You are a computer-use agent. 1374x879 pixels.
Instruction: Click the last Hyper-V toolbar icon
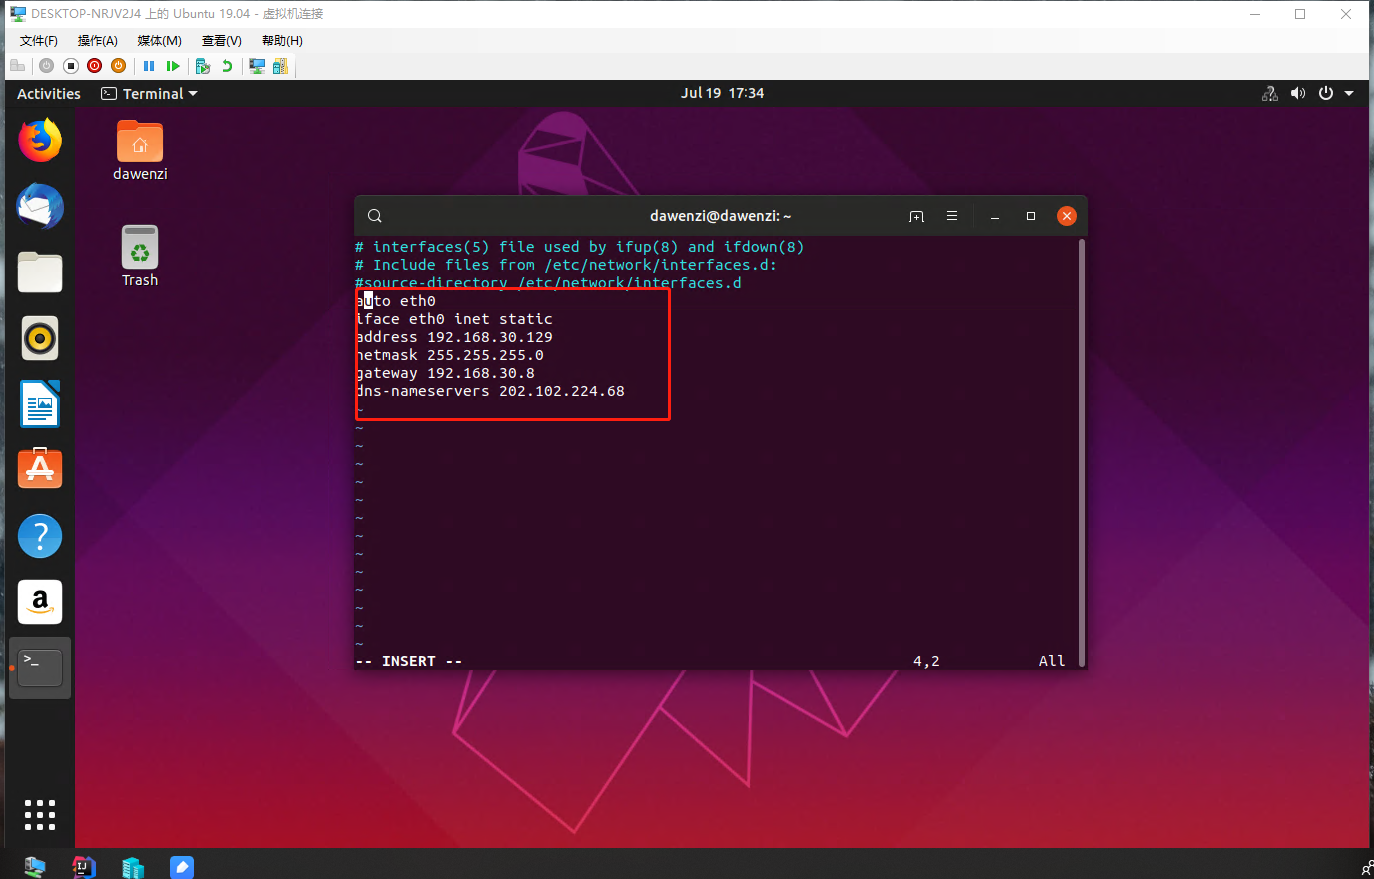tap(280, 66)
